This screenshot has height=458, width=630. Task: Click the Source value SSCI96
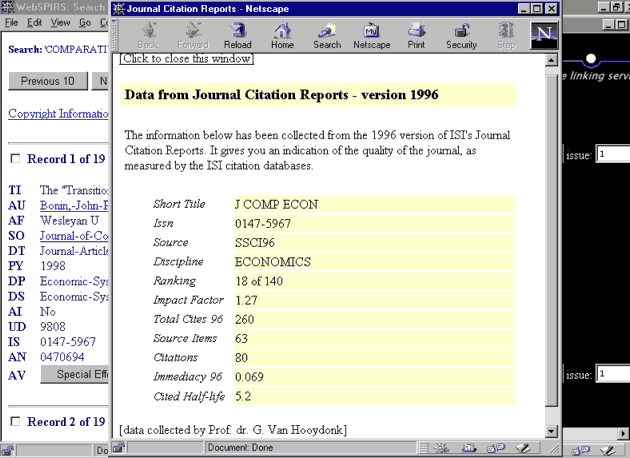click(255, 243)
